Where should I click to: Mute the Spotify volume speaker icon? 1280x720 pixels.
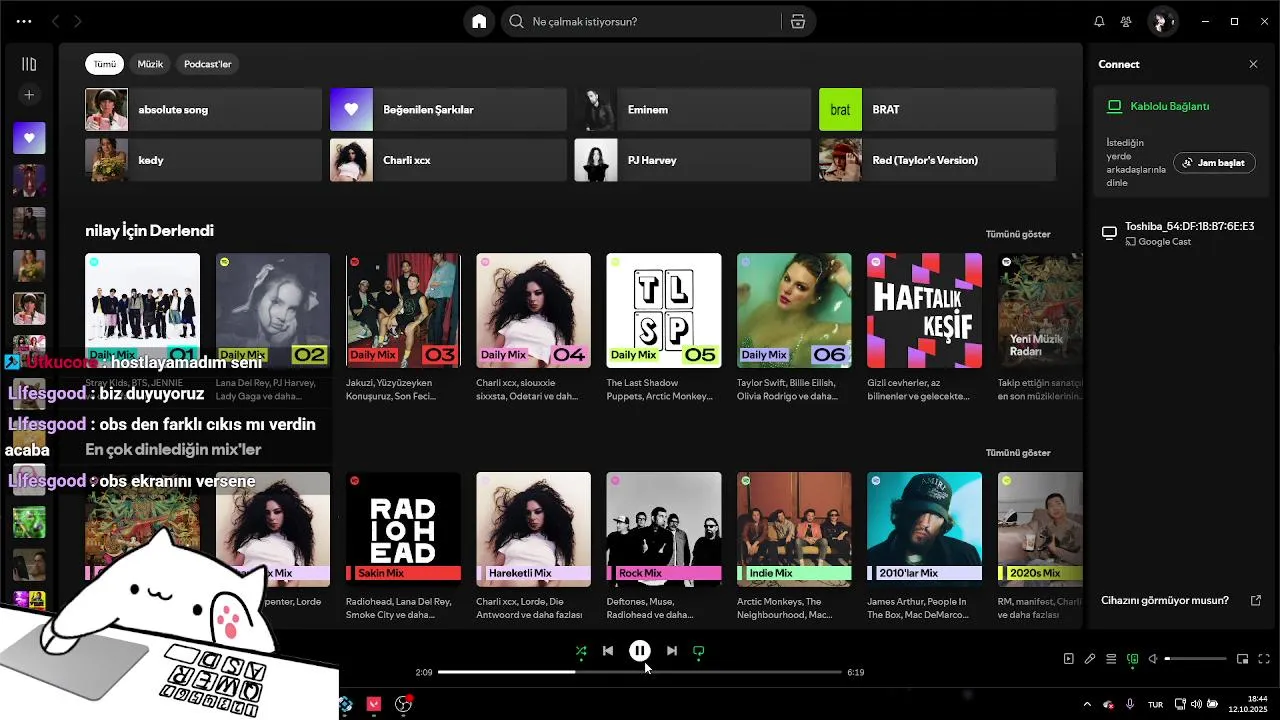(x=1153, y=659)
